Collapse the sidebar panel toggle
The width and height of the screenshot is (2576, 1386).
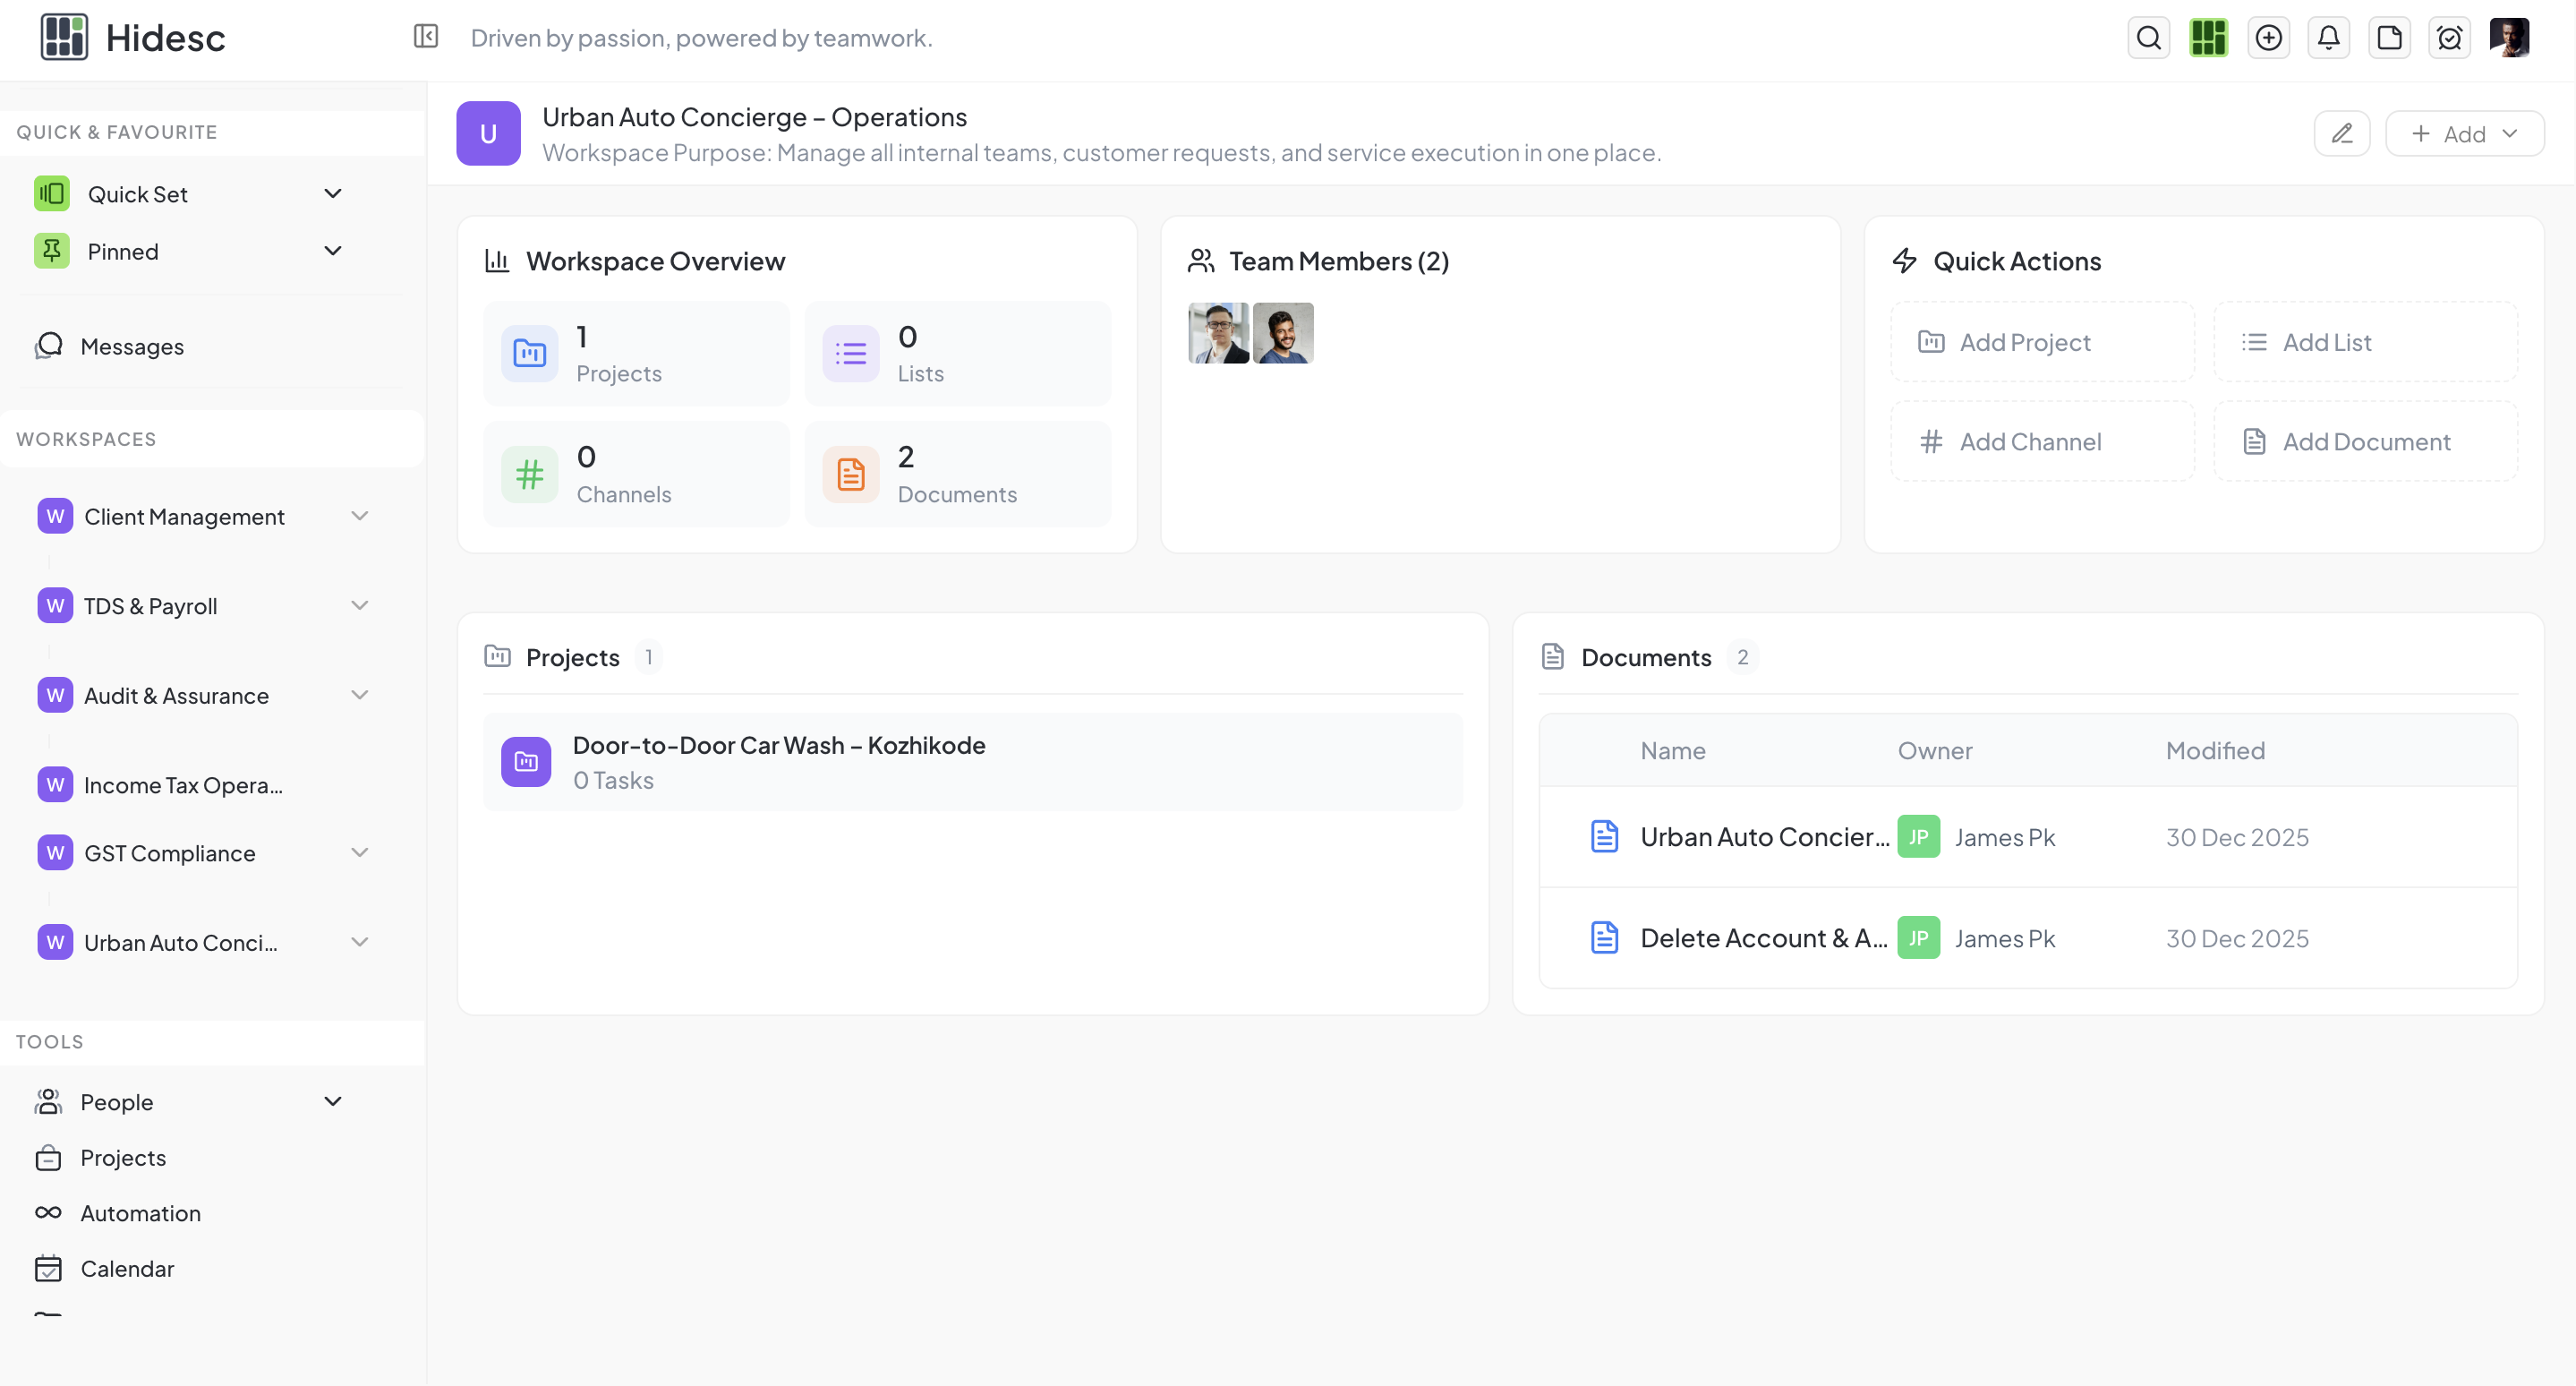pos(426,37)
